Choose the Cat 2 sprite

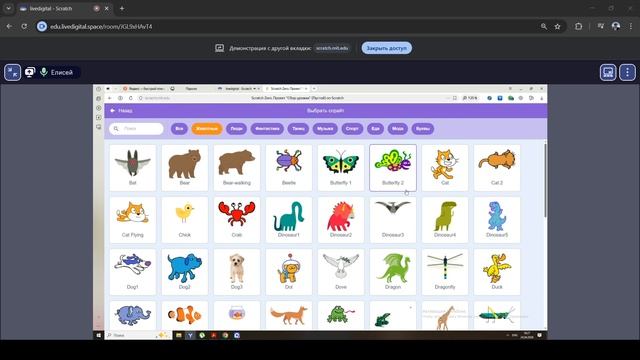coord(497,167)
